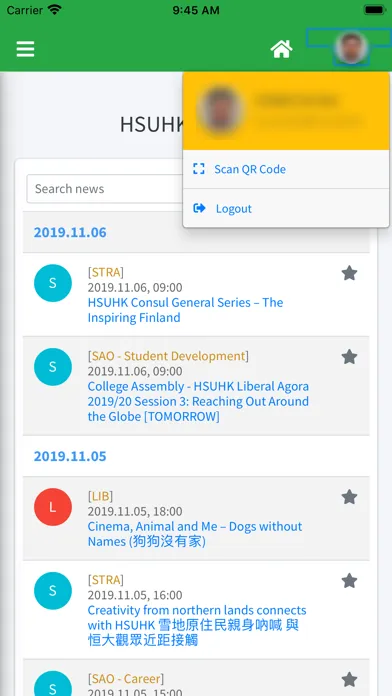Star the Inspiring Finland news item
The height and width of the screenshot is (696, 392).
tap(349, 273)
